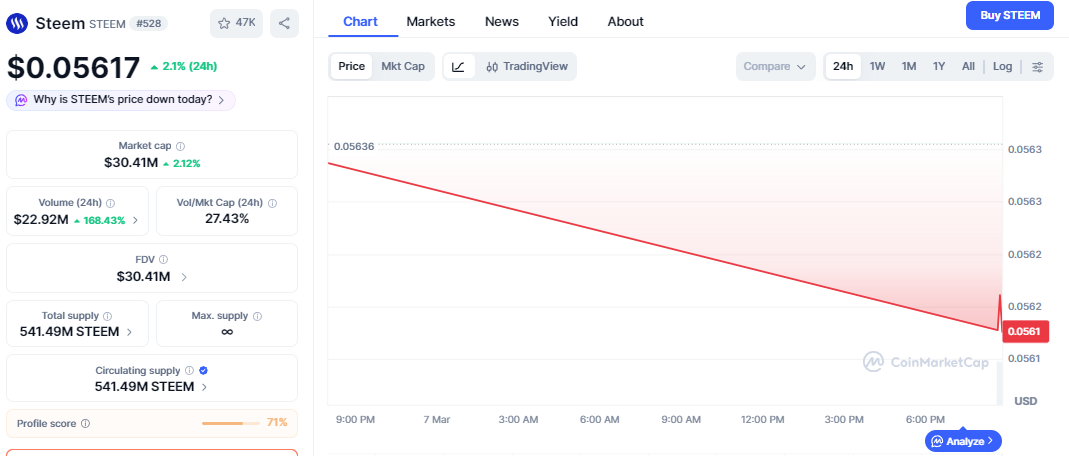Click the Market cap info icon
The width and height of the screenshot is (1069, 456).
coord(180,146)
